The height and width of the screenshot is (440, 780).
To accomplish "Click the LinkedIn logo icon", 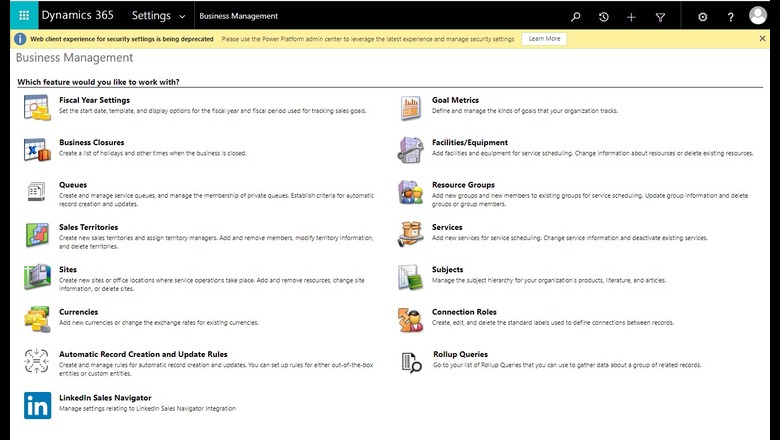I will pyautogui.click(x=37, y=405).
